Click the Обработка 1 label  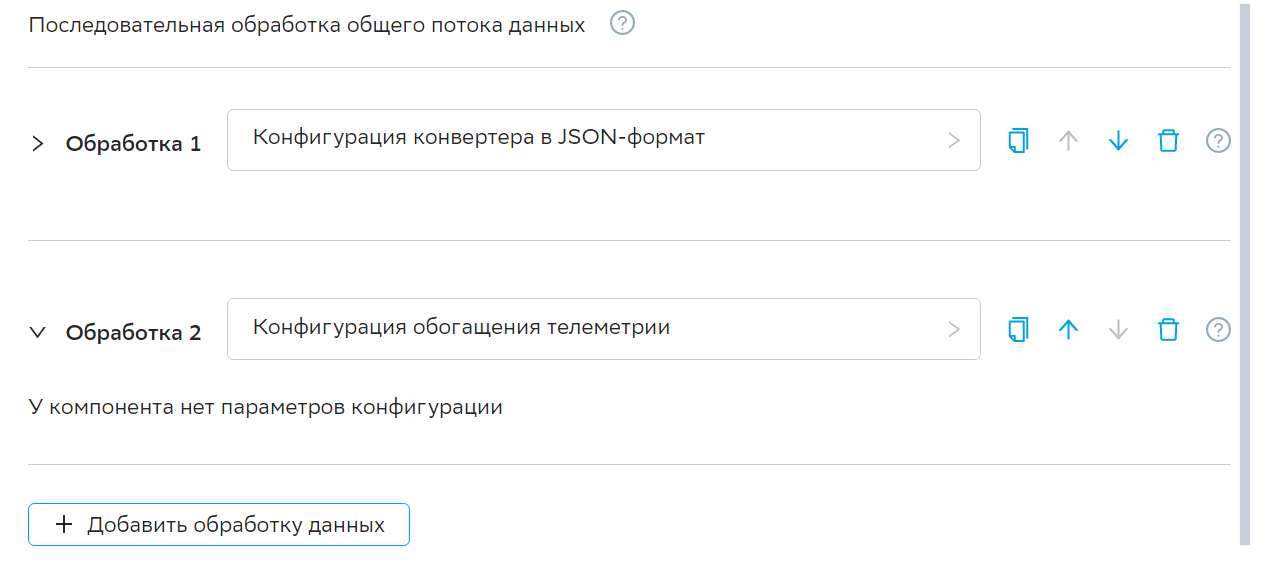(x=133, y=144)
